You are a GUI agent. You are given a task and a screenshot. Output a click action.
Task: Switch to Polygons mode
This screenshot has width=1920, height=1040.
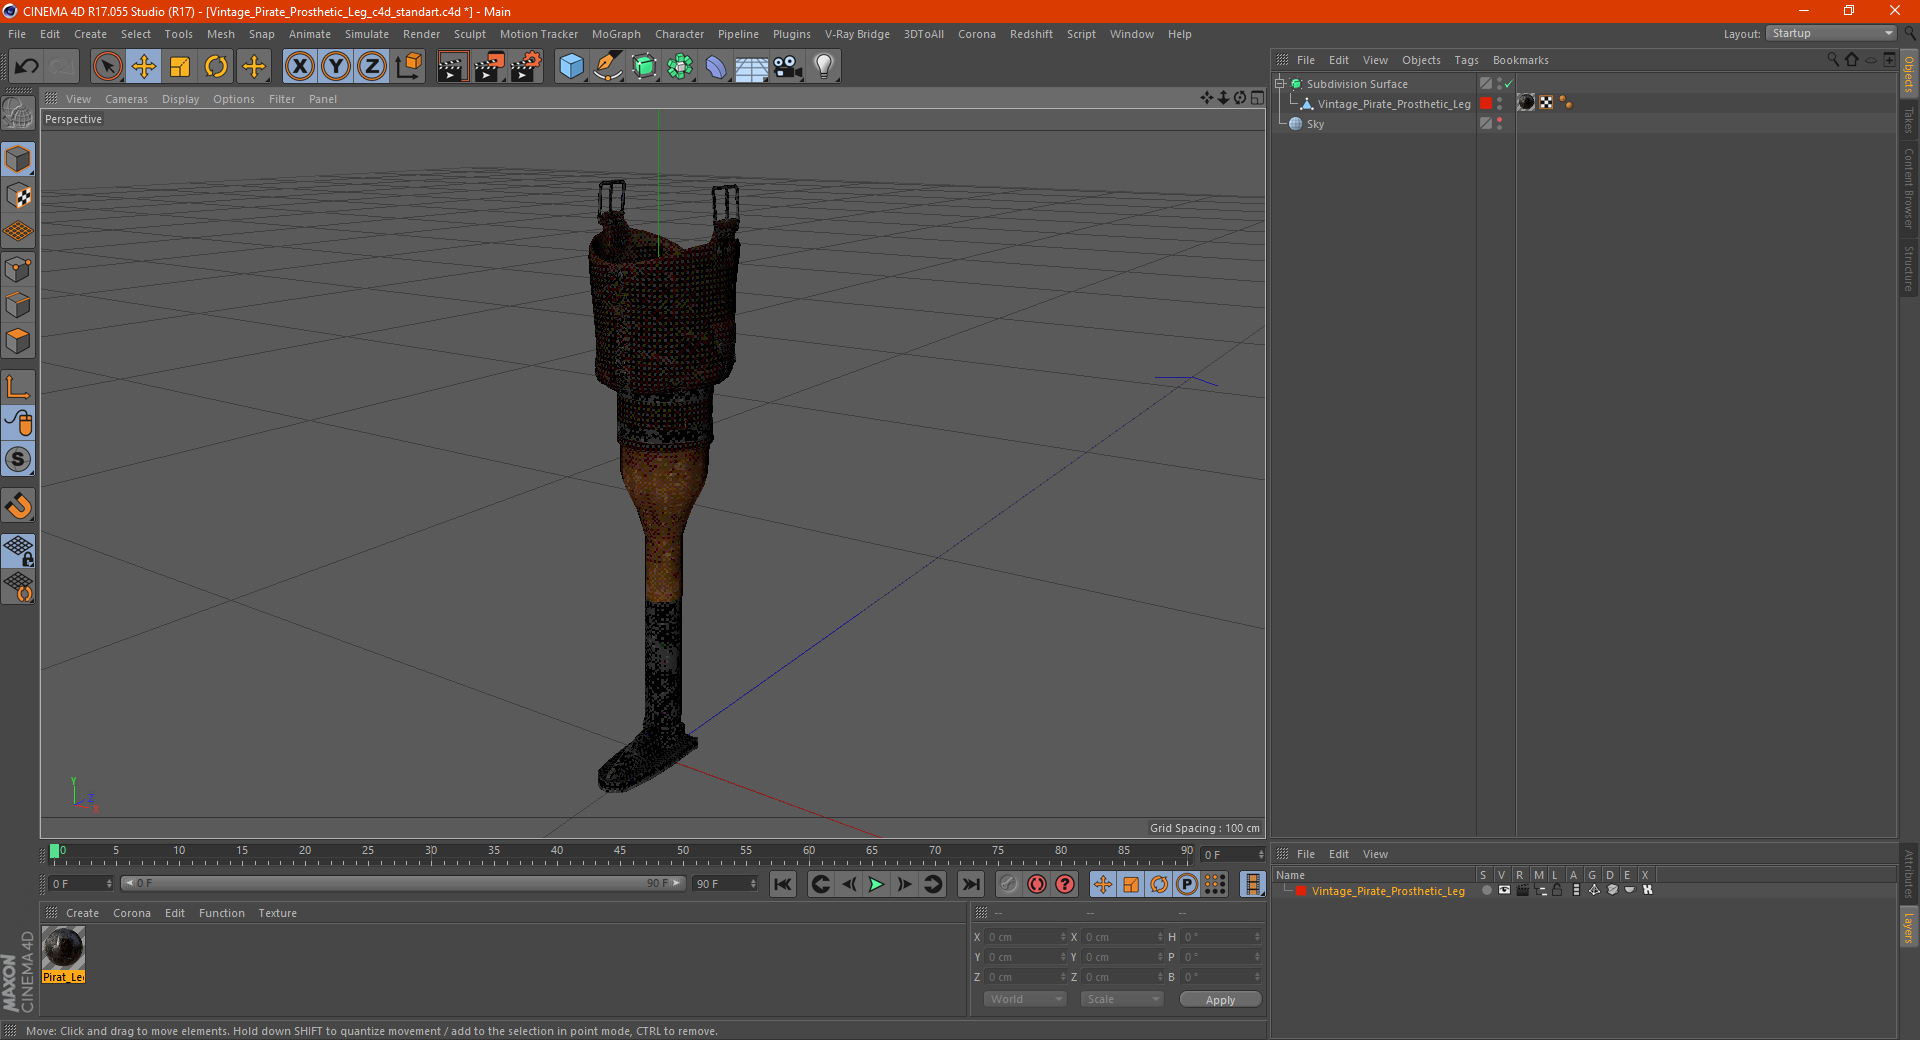[x=18, y=341]
